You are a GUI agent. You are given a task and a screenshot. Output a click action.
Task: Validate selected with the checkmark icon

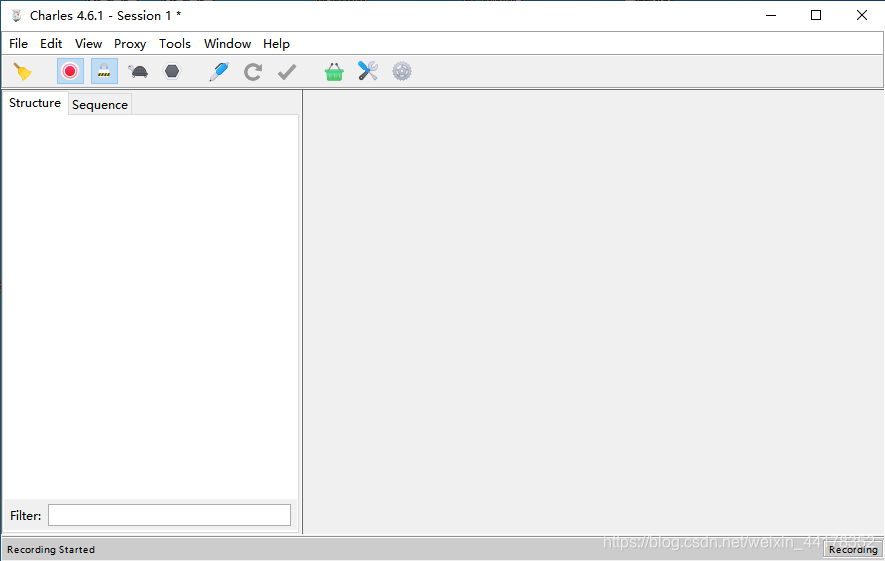(287, 72)
